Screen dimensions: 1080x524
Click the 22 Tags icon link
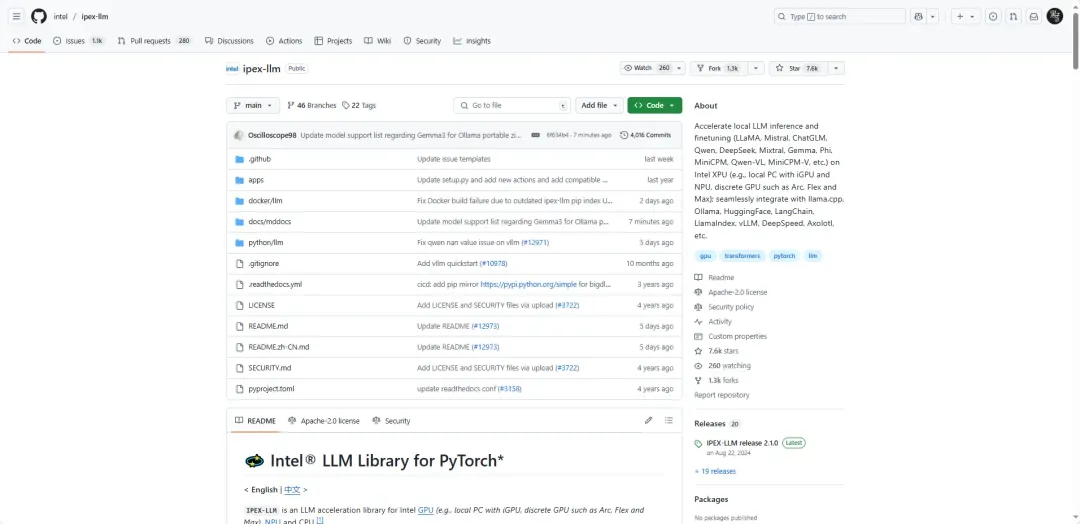pos(359,105)
